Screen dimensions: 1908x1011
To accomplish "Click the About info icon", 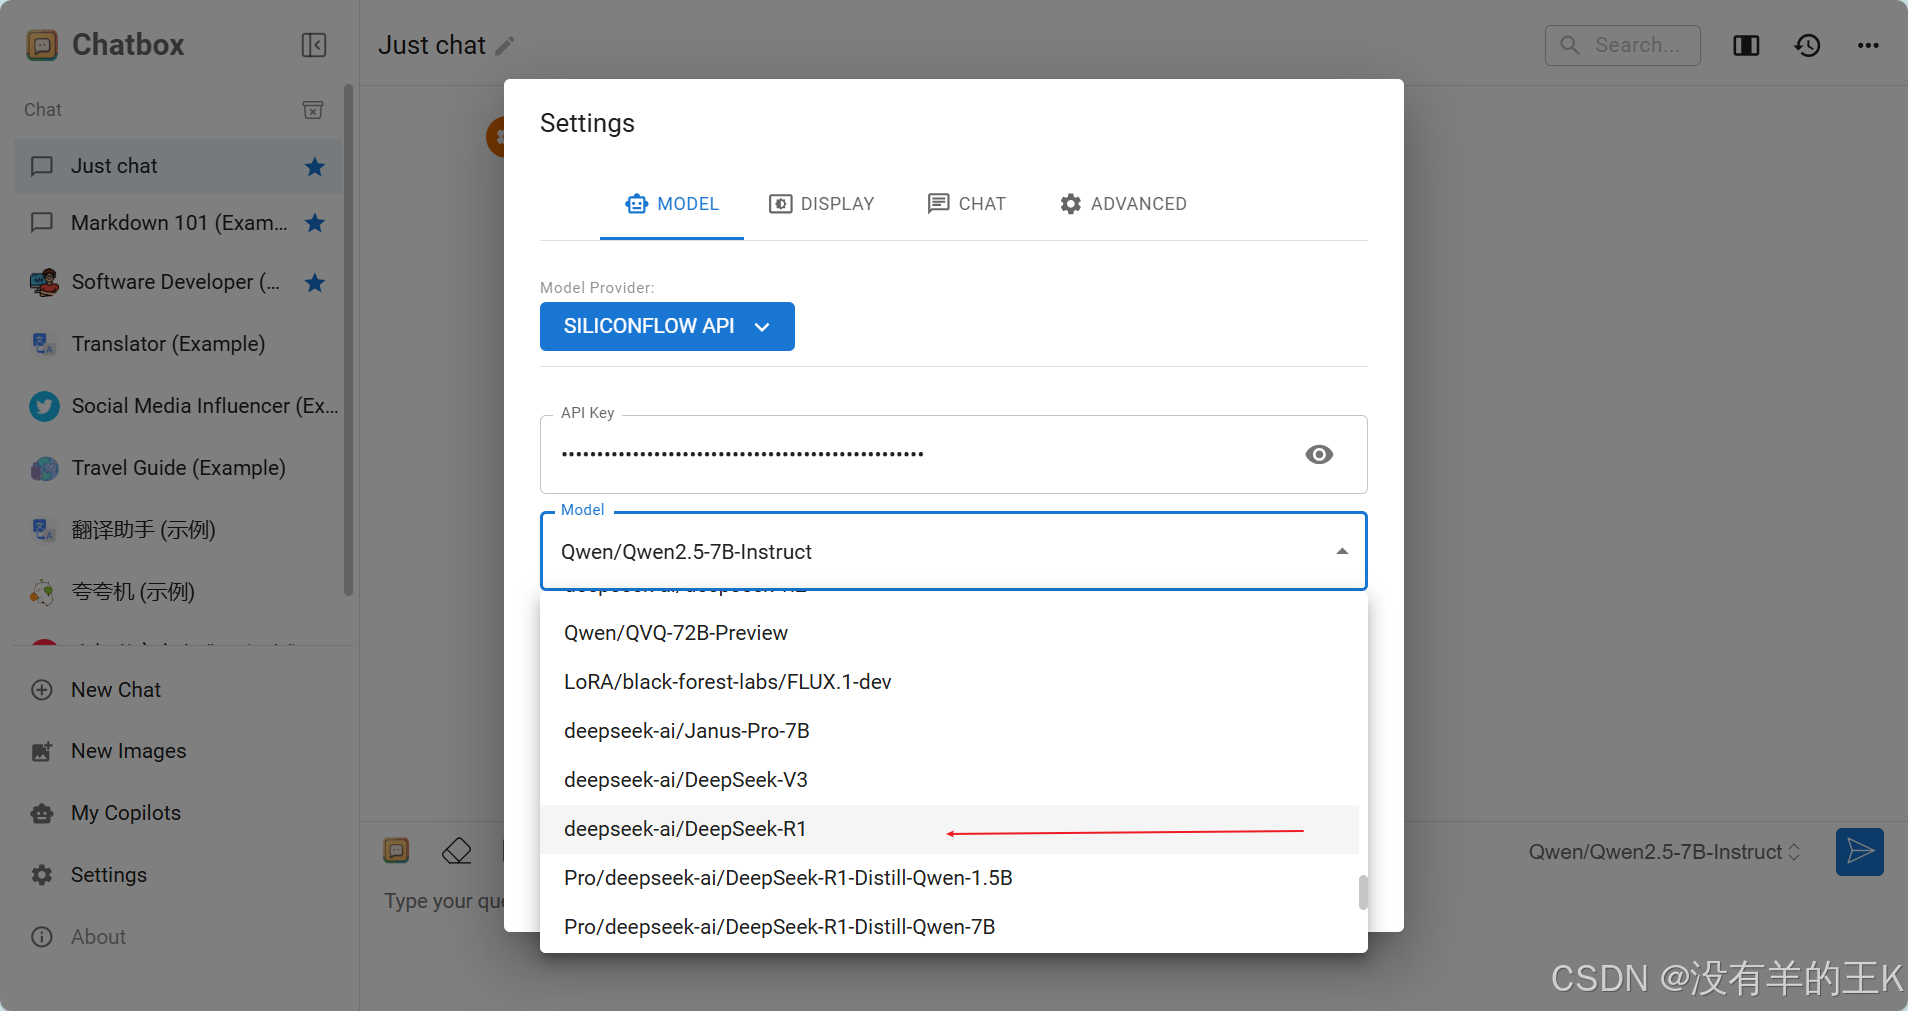I will (x=42, y=937).
